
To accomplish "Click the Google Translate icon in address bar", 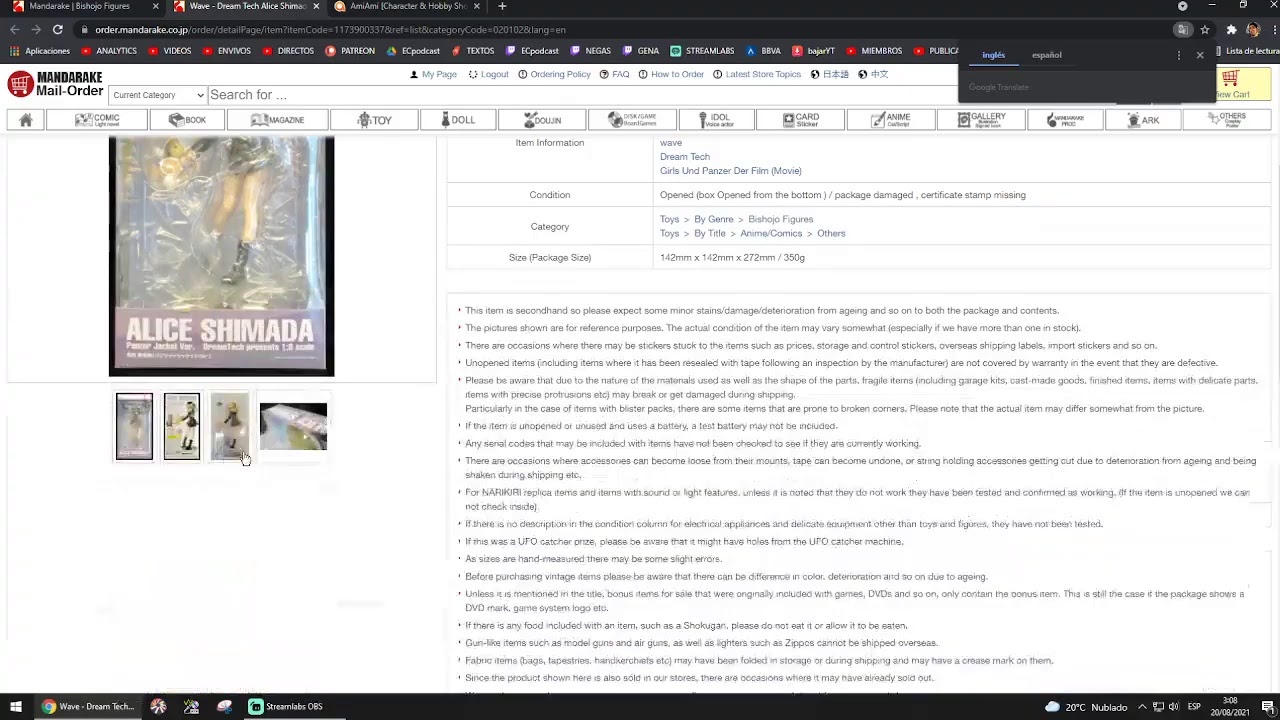I will [1182, 30].
